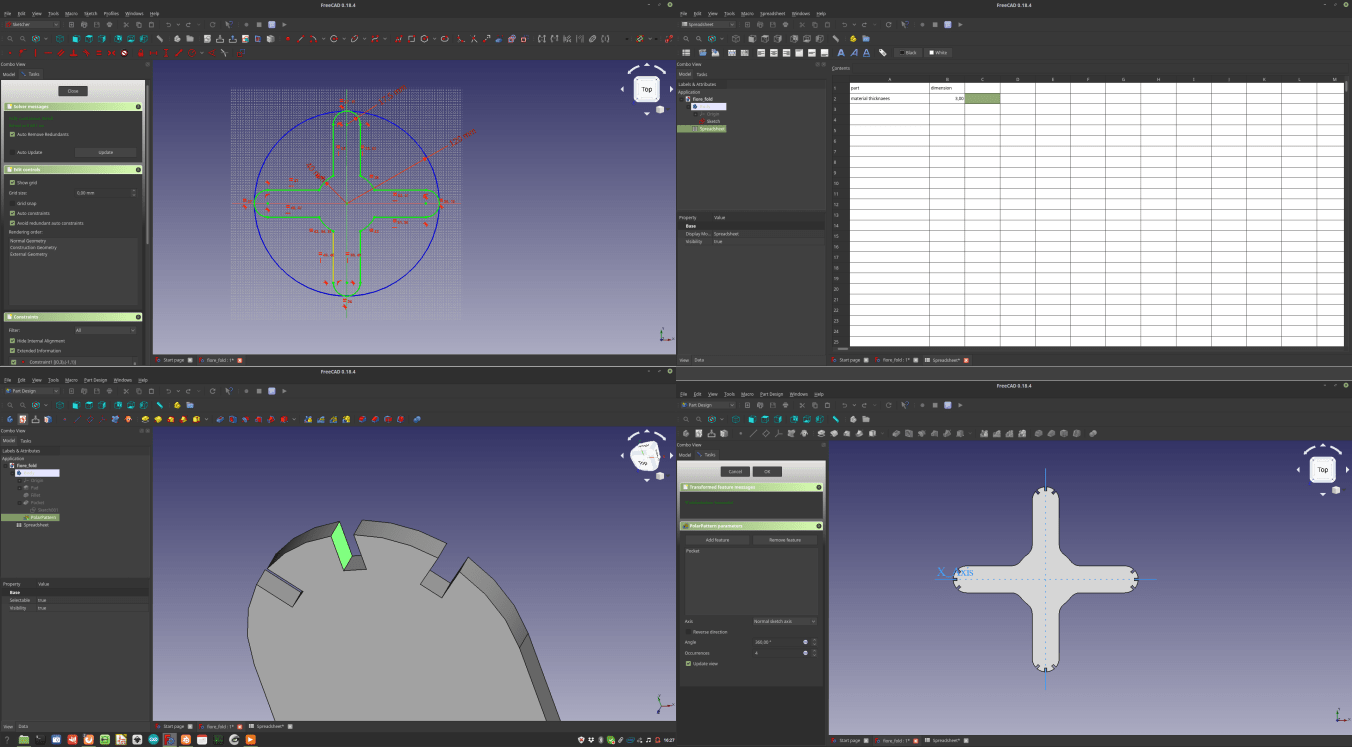The height and width of the screenshot is (747, 1352).
Task: Toggle Auto Remove Redundants checkbox
Action: click(12, 134)
